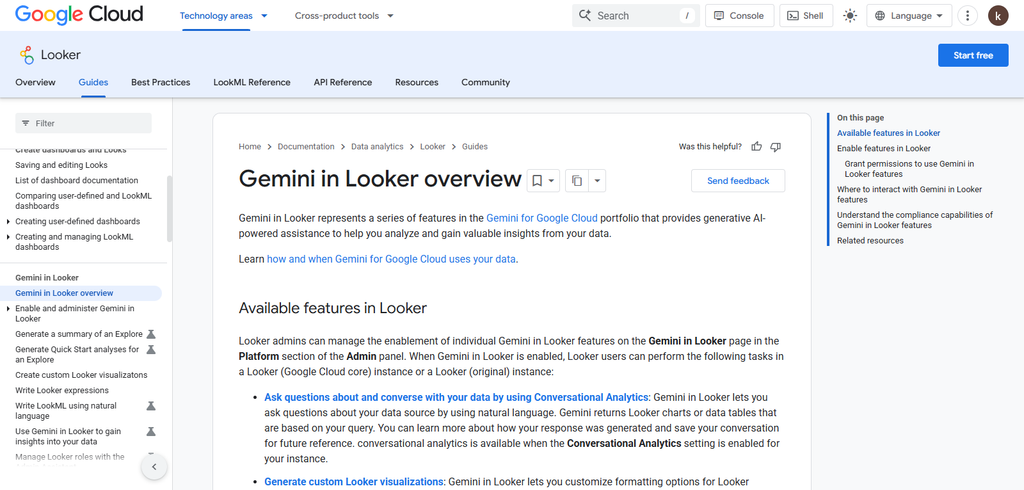Open the Technology areas dropdown

pyautogui.click(x=223, y=16)
